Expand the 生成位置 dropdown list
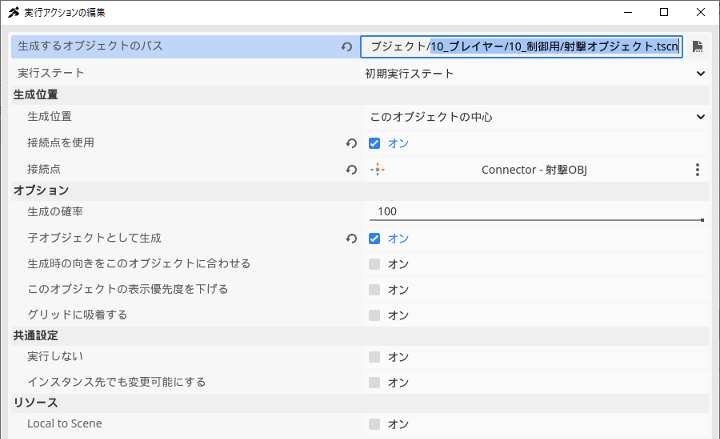Screen dimensions: 720x439 [x=537, y=117]
